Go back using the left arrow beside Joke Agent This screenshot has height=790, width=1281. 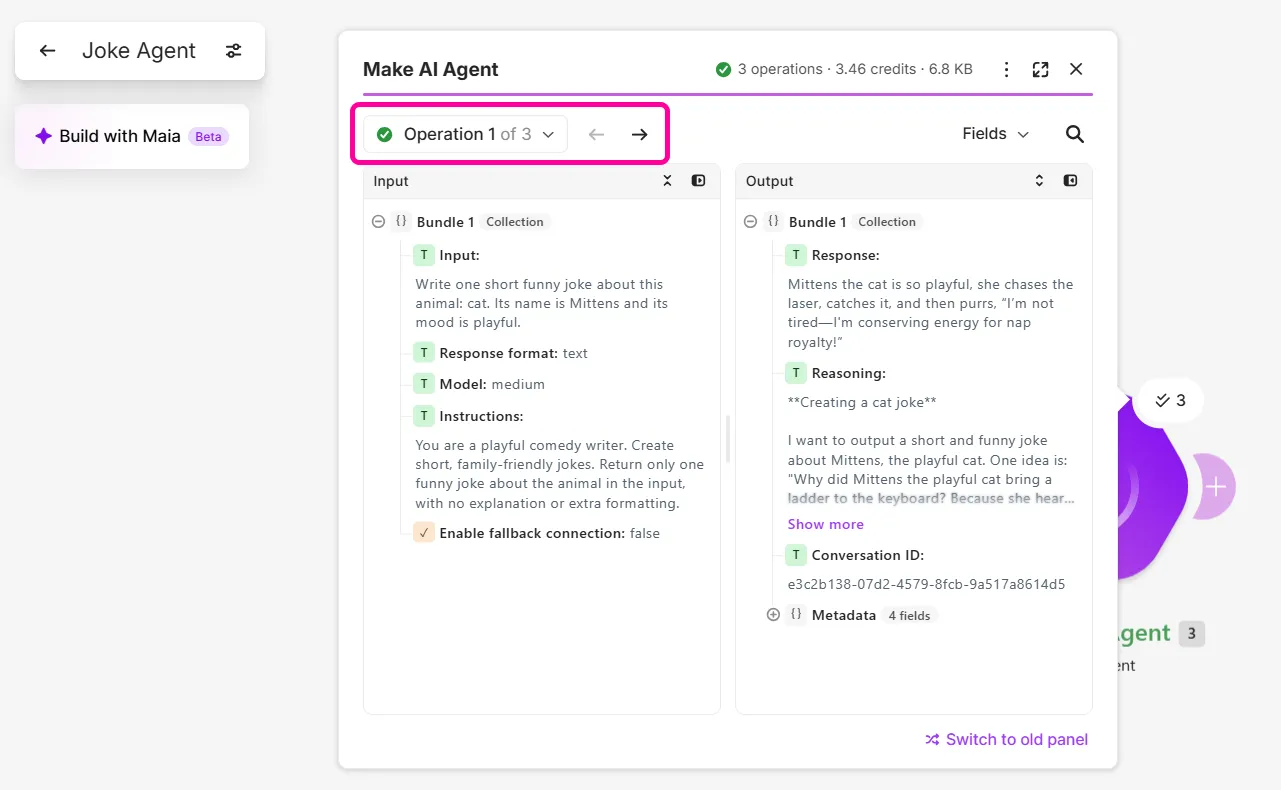[x=47, y=51]
